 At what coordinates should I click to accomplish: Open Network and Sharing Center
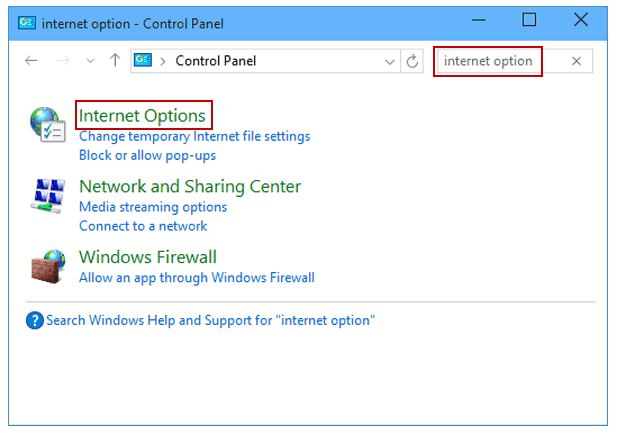coord(190,186)
